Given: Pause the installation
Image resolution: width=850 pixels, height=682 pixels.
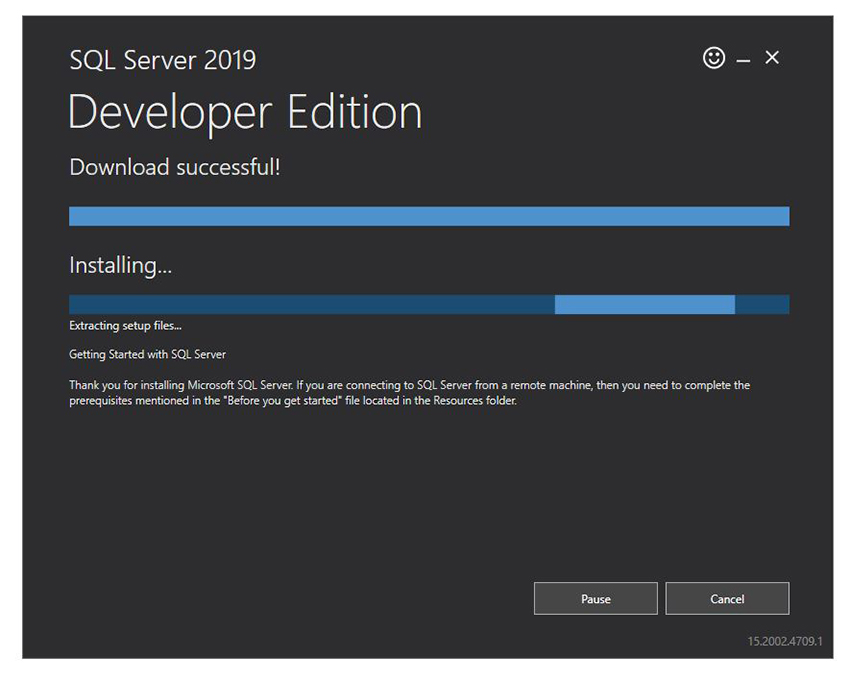Looking at the screenshot, I should pyautogui.click(x=595, y=599).
